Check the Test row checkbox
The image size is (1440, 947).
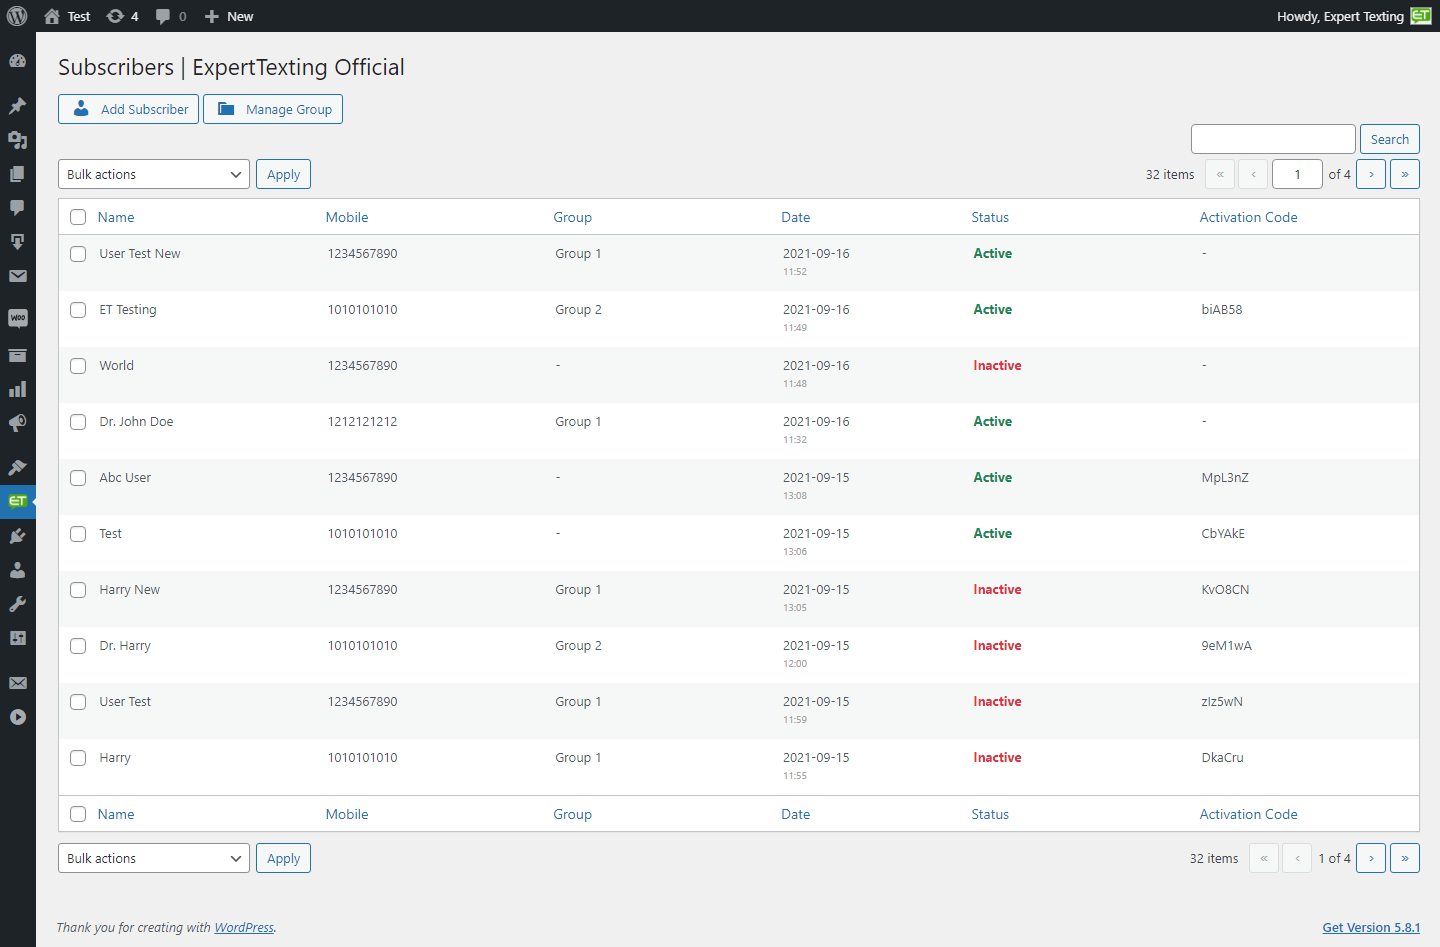78,534
